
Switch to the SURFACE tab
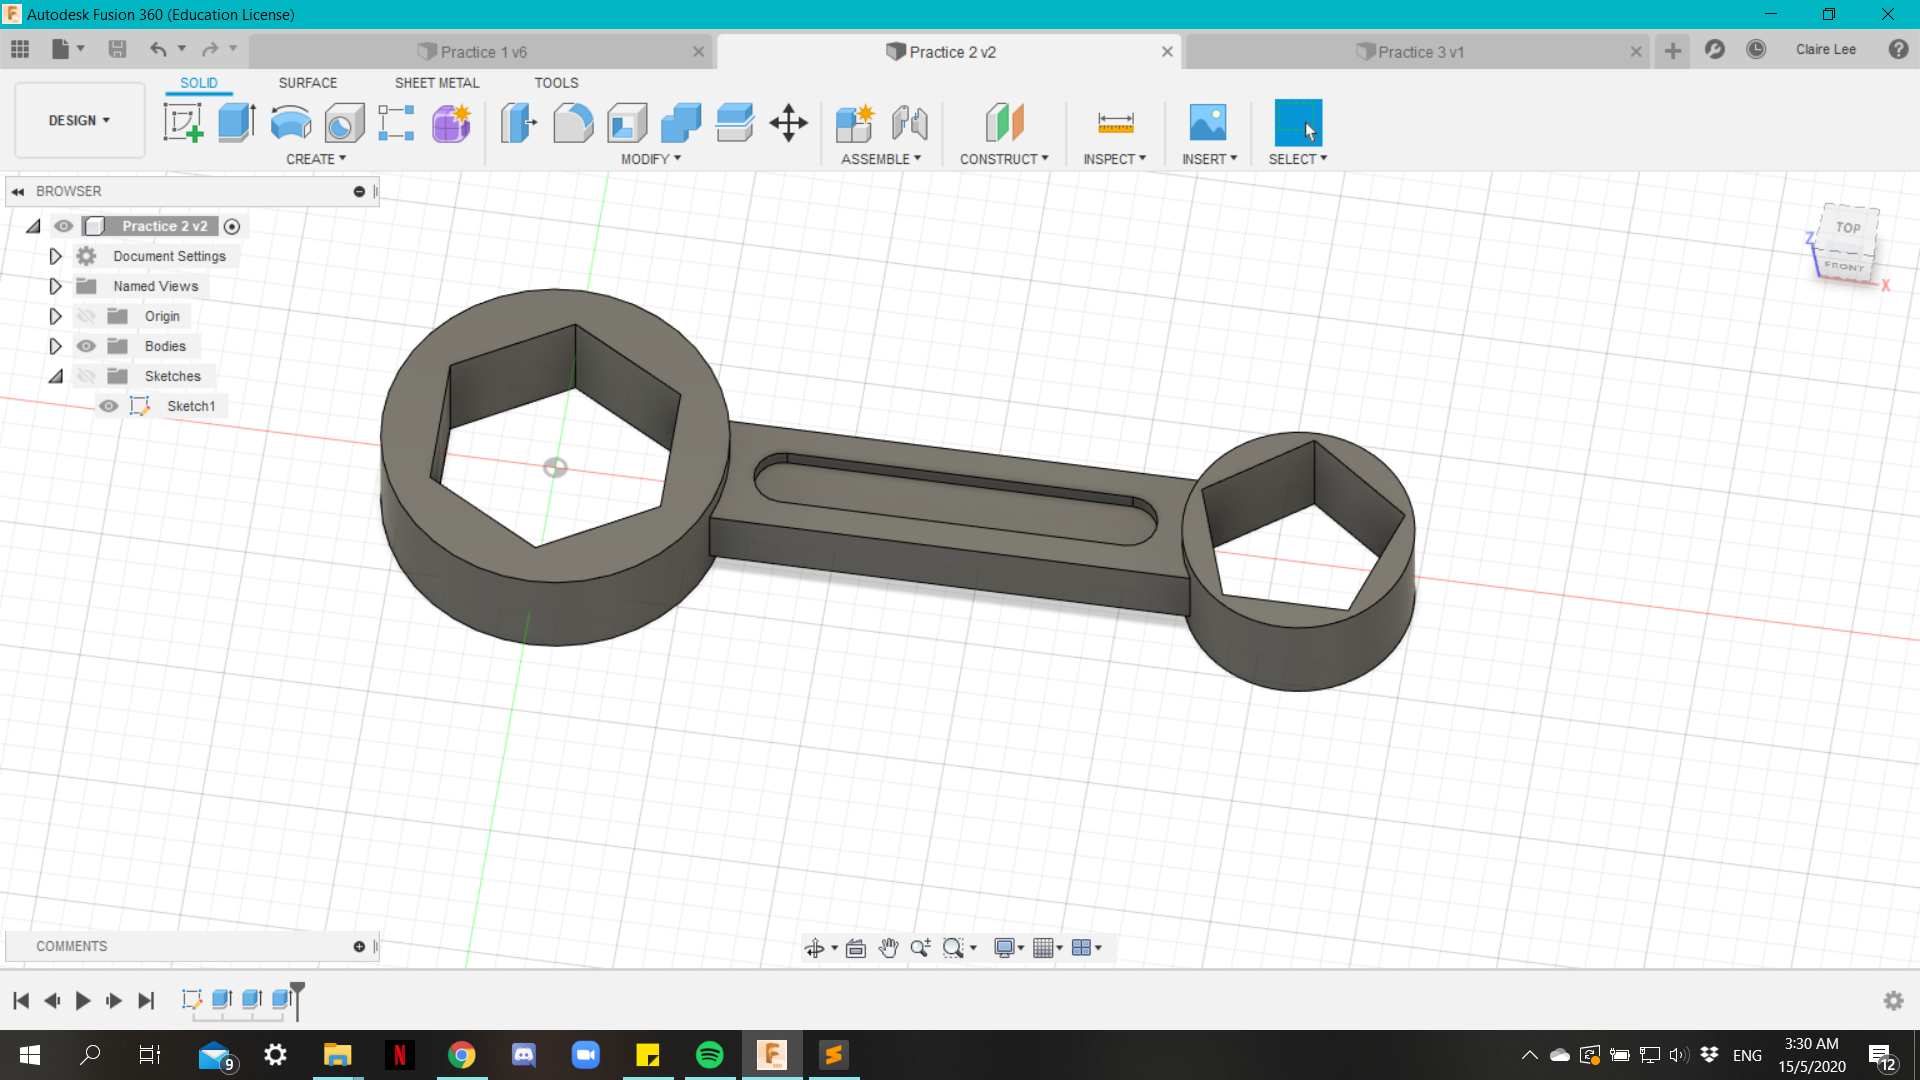[308, 83]
